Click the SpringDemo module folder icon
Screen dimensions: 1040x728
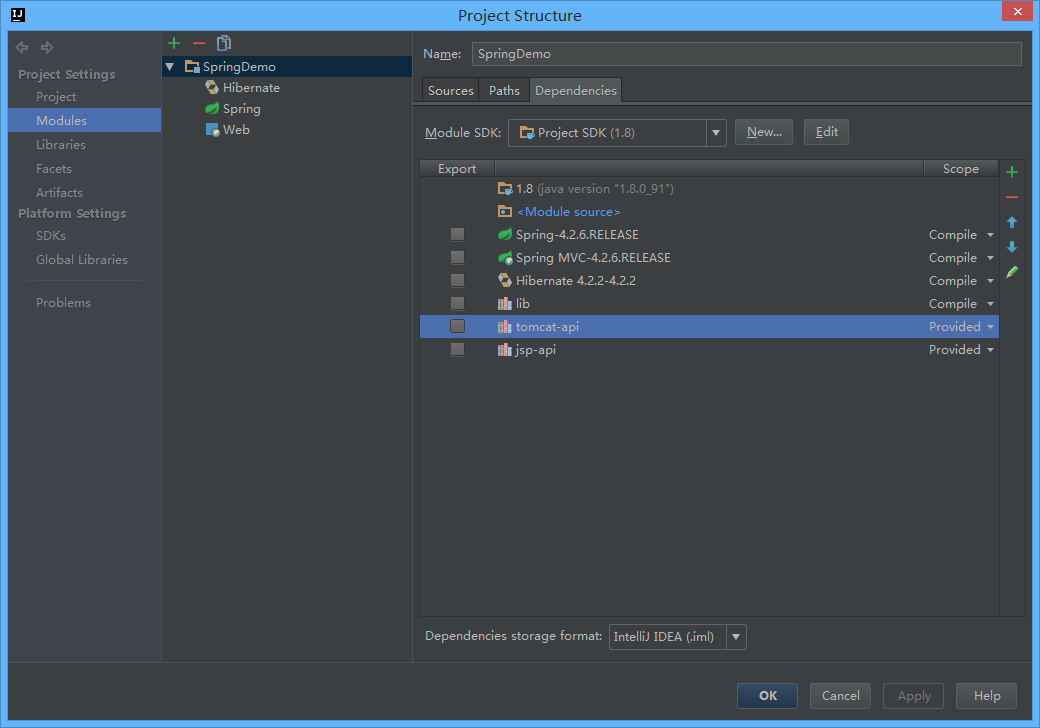click(x=192, y=66)
